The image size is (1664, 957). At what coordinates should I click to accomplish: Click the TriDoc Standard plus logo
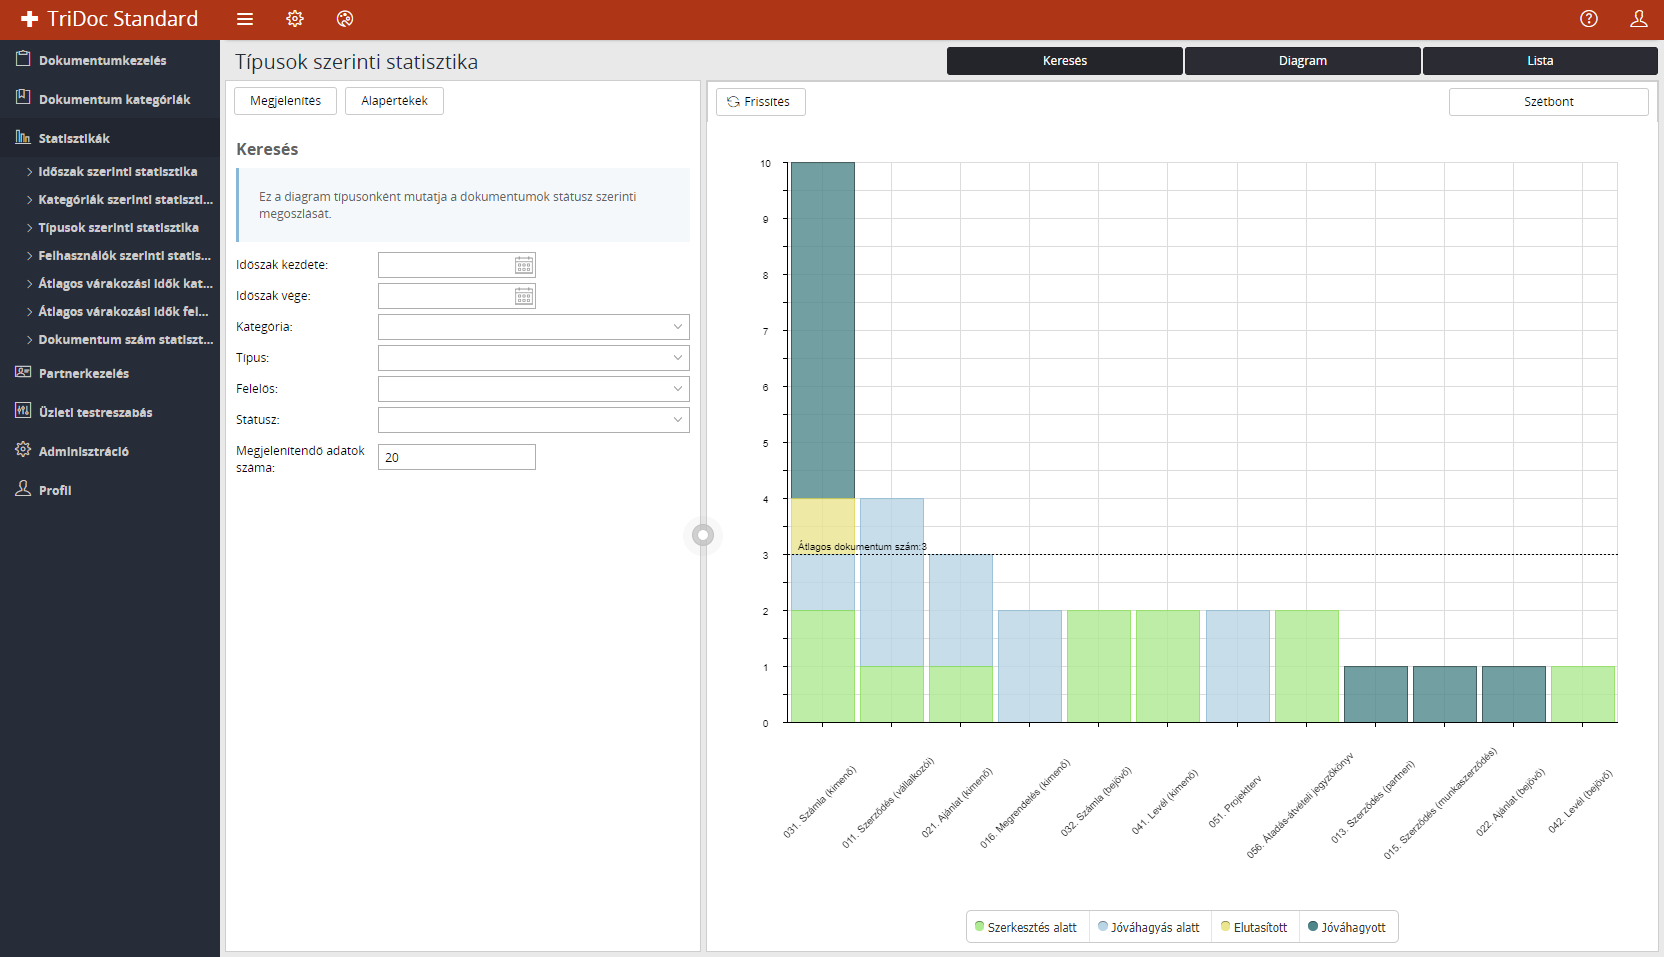point(29,19)
